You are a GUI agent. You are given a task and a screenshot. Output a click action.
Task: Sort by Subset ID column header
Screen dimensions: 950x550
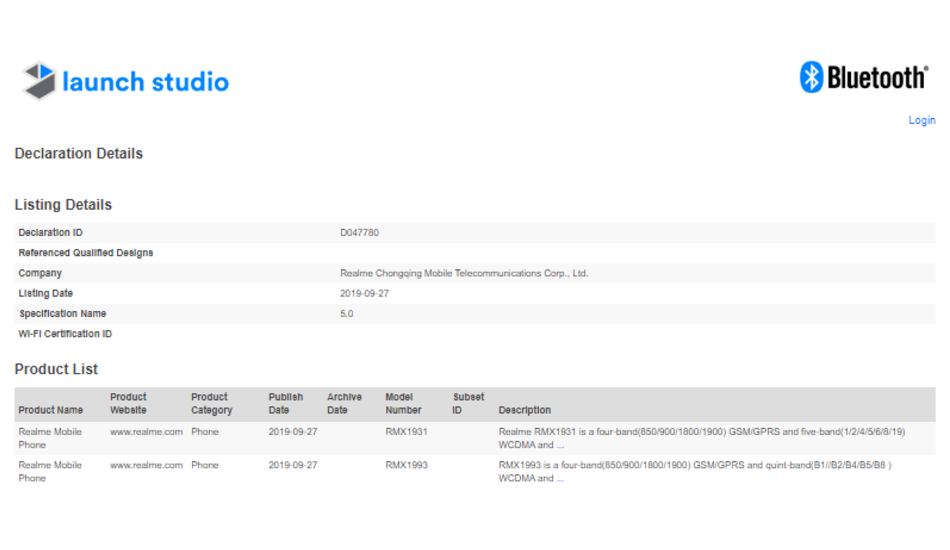(468, 404)
